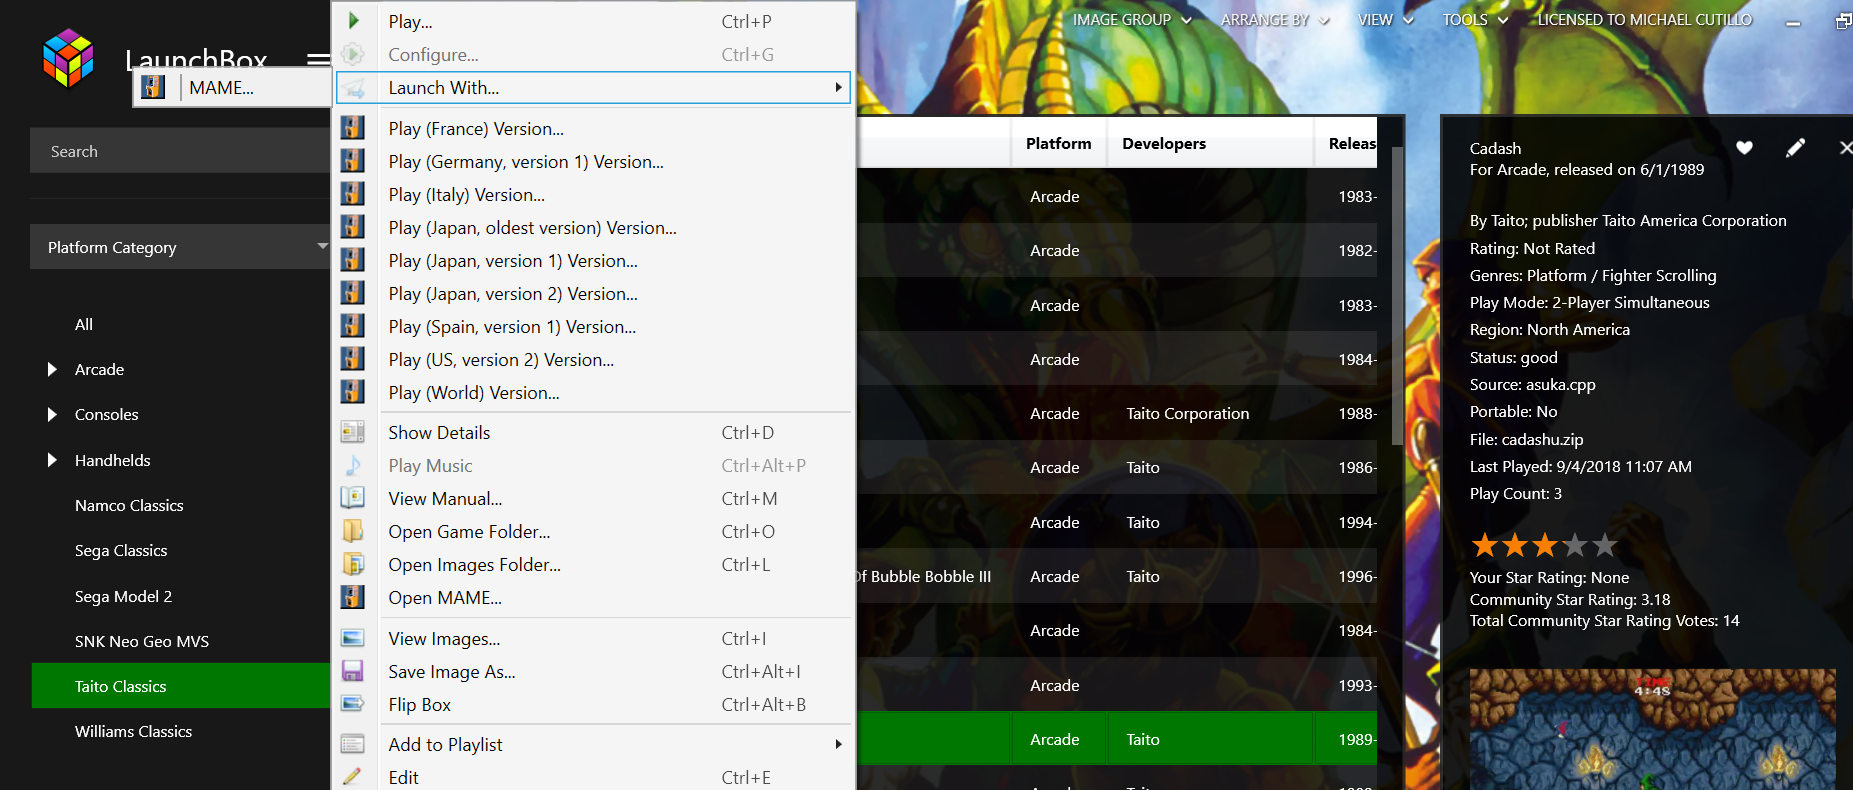1853x790 pixels.
Task: Click the green Play icon in context menu
Action: [x=353, y=20]
